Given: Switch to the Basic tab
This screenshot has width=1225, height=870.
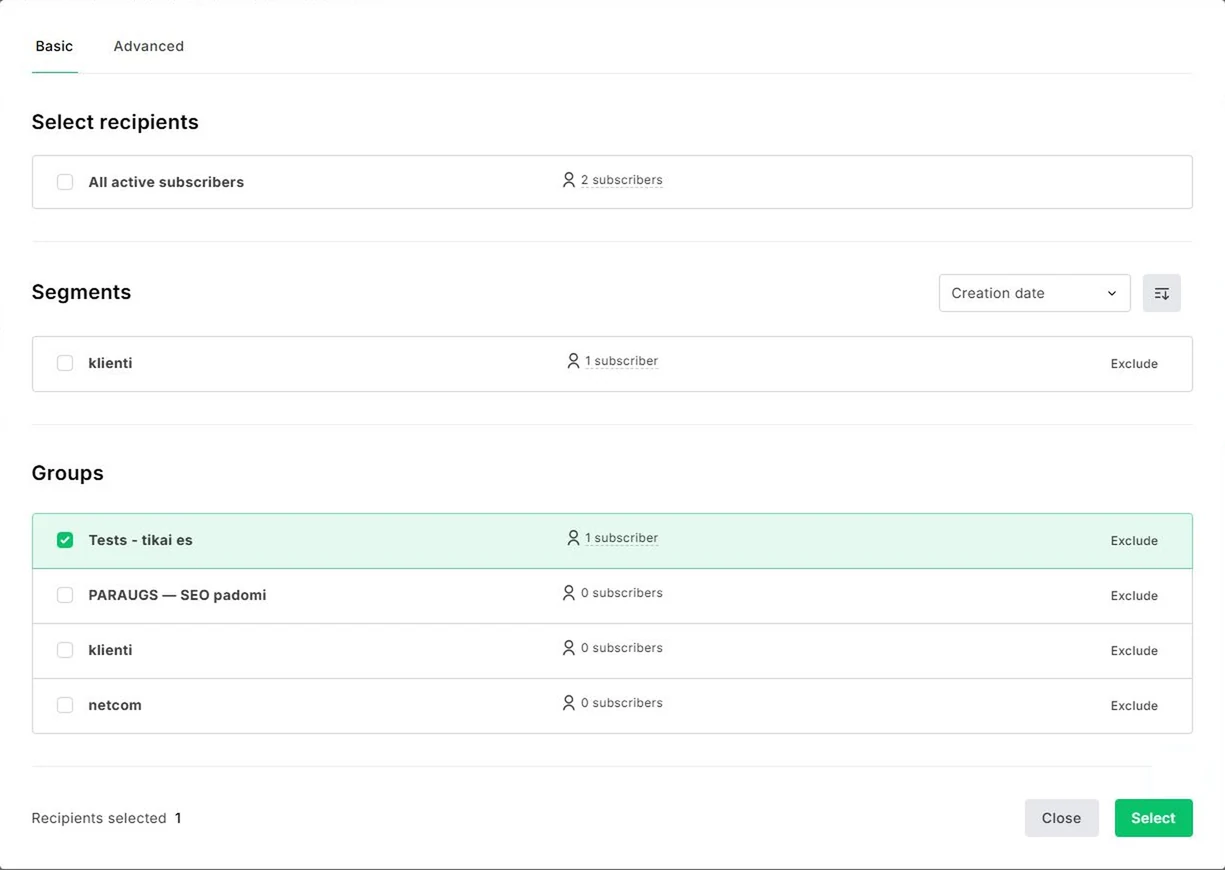Looking at the screenshot, I should point(54,46).
